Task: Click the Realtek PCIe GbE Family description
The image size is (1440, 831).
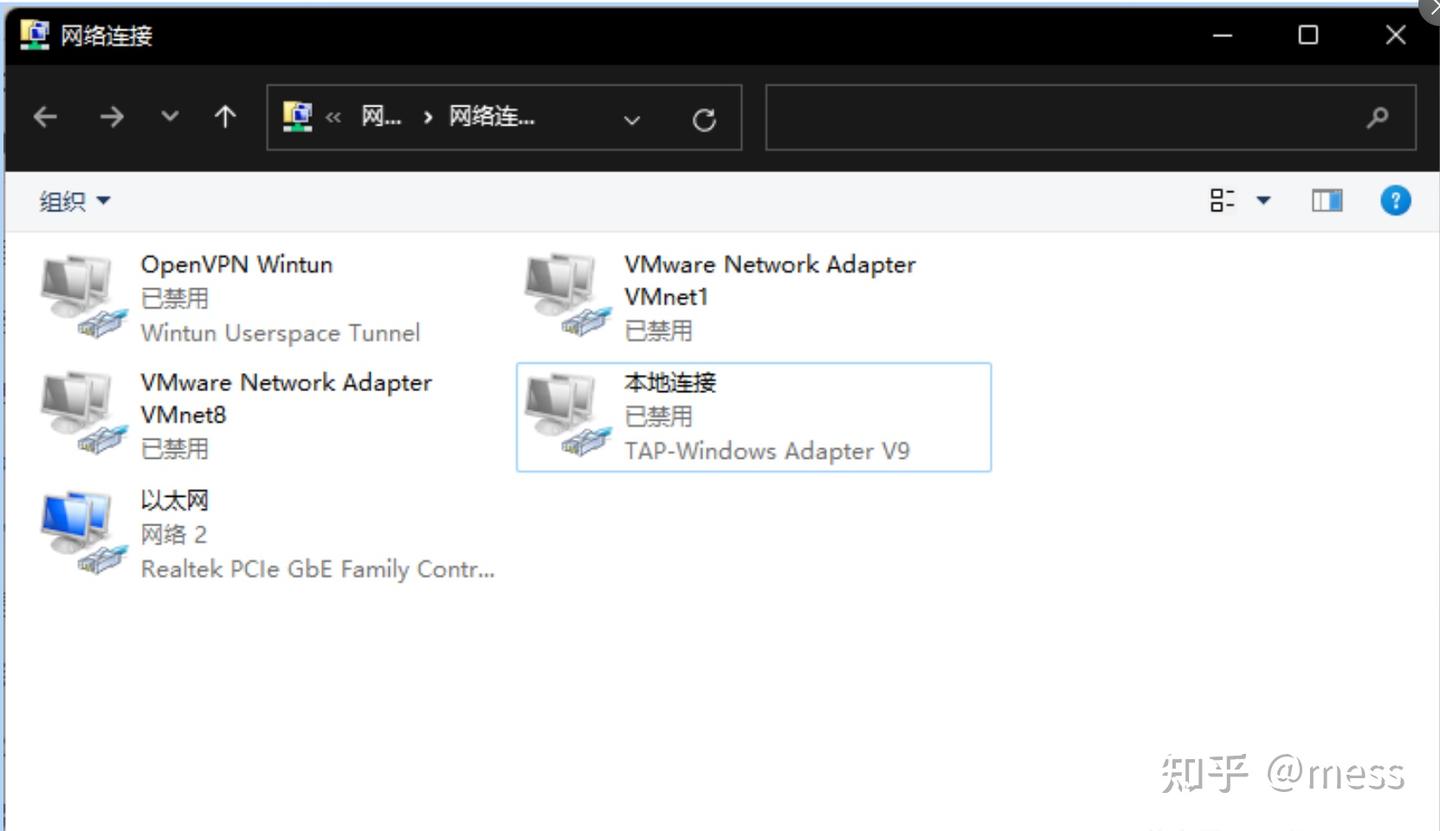Action: coord(317,569)
